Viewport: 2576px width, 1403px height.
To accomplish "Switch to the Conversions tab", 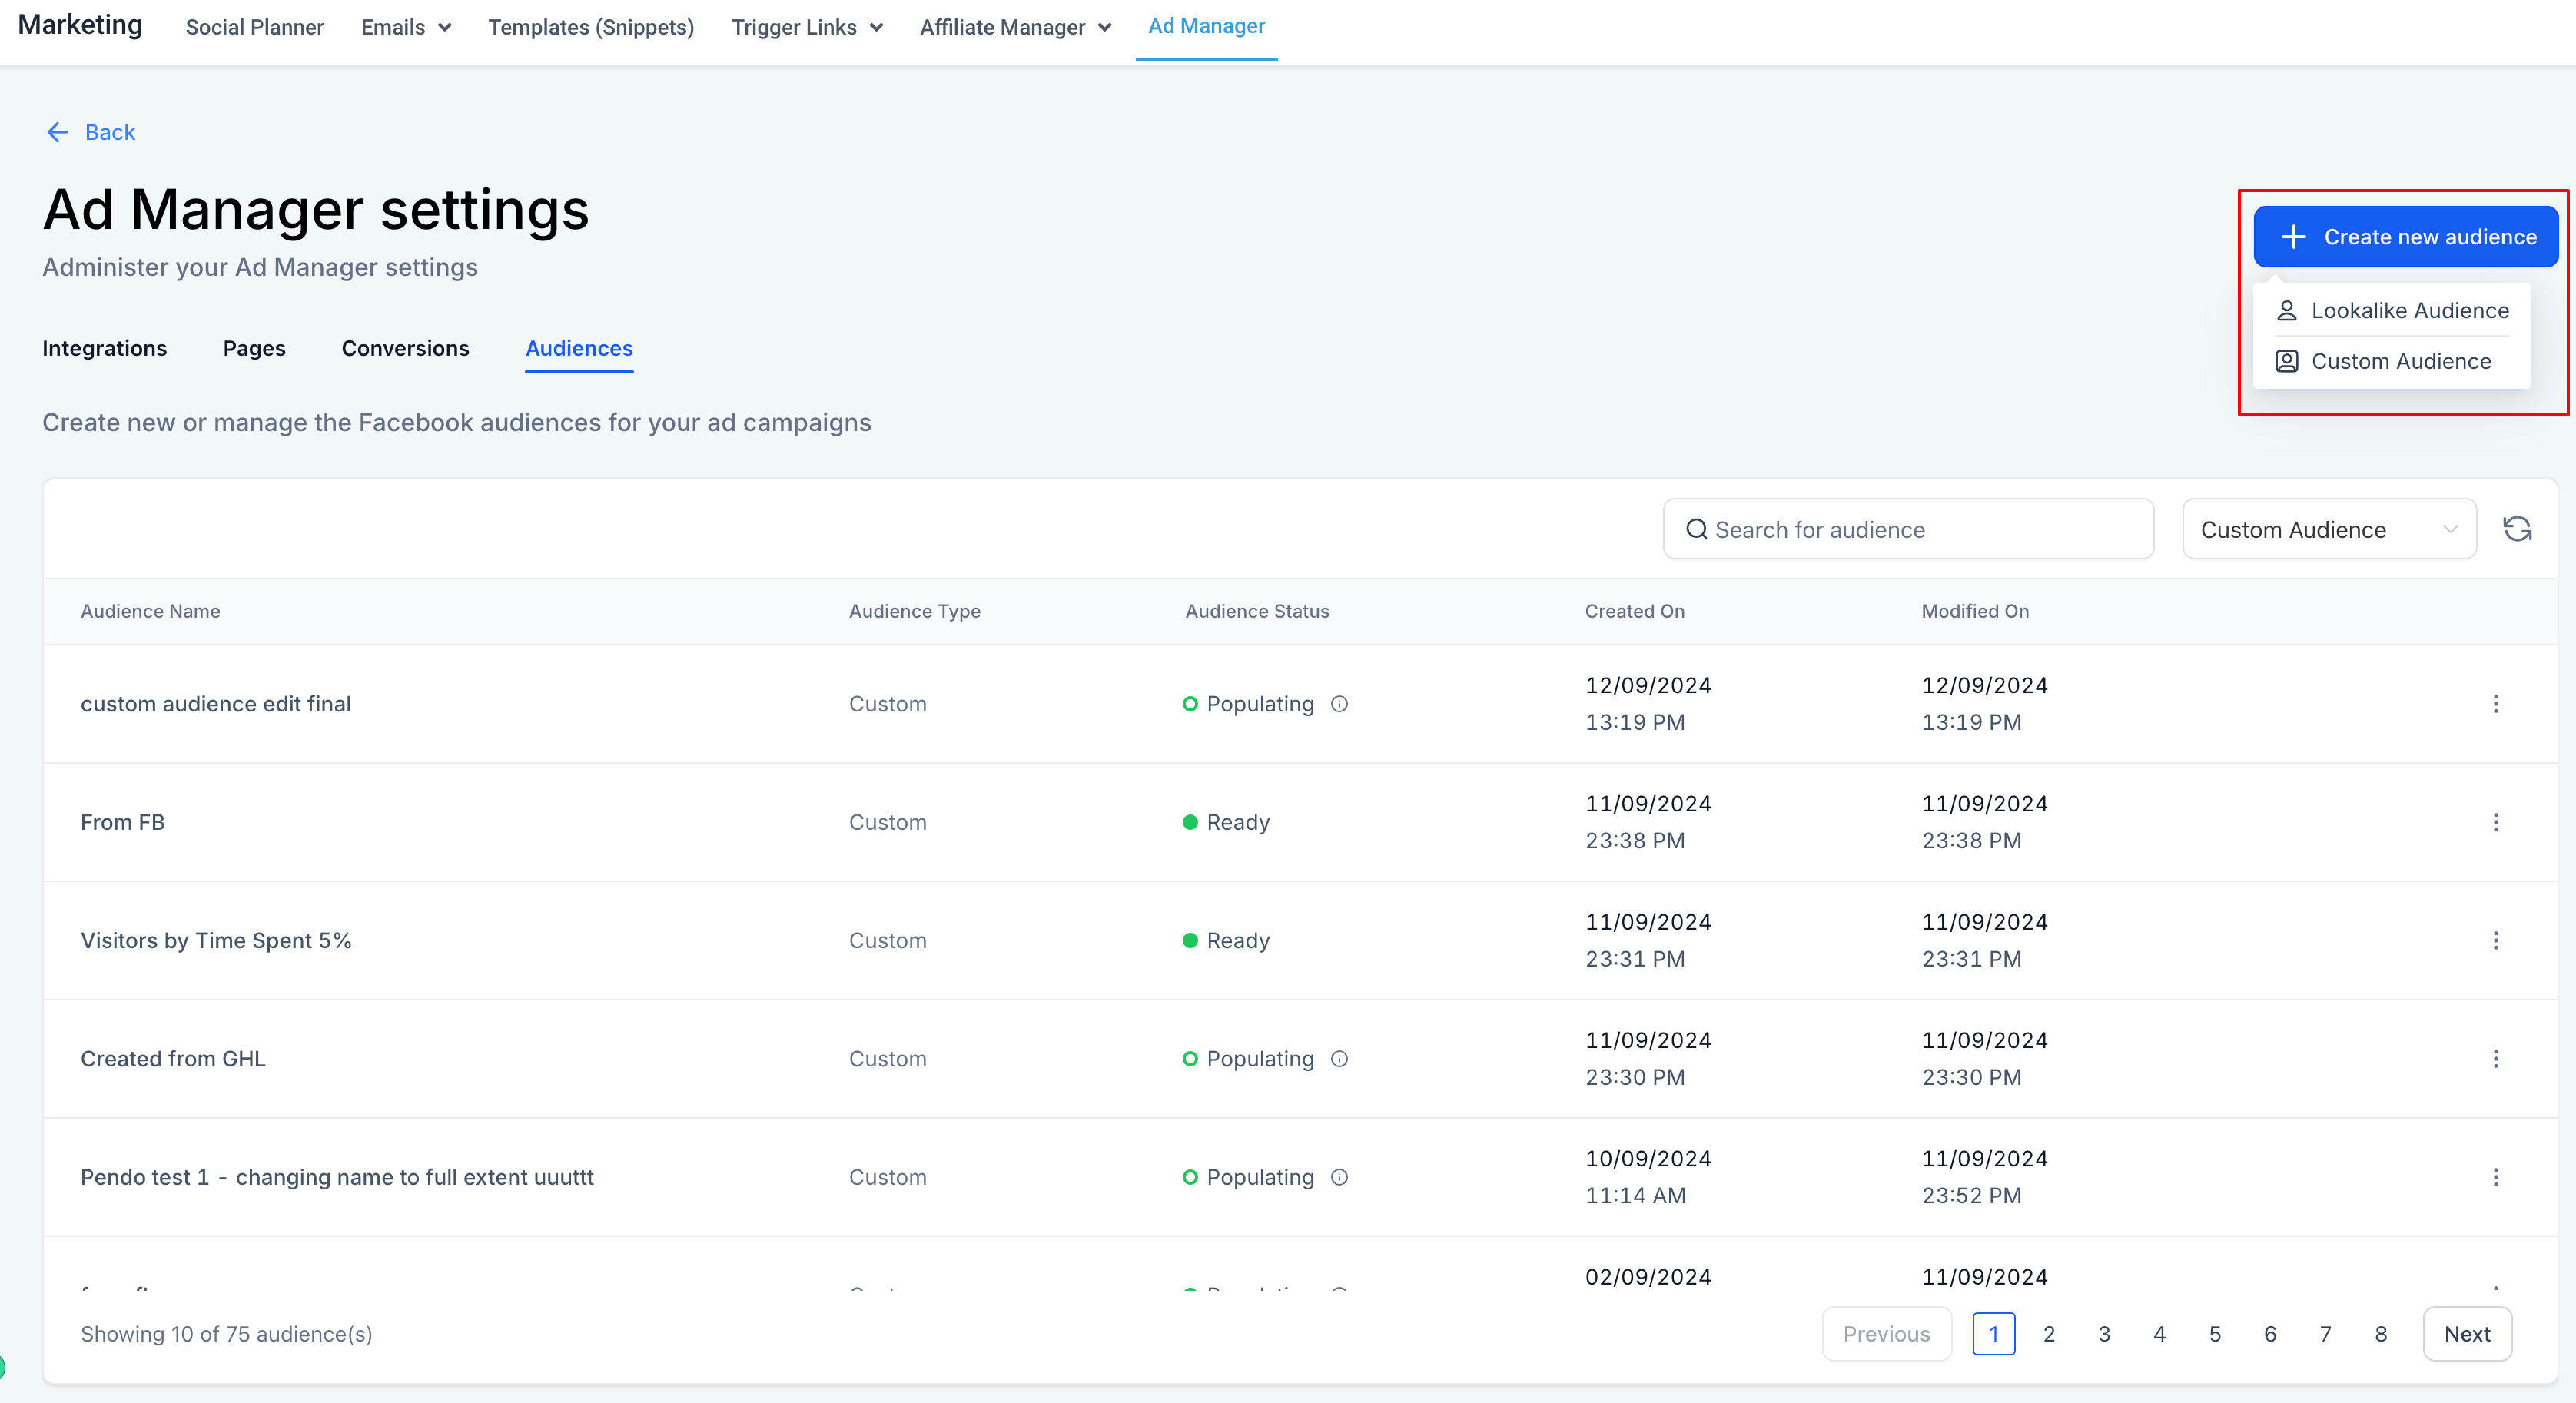I will [405, 348].
